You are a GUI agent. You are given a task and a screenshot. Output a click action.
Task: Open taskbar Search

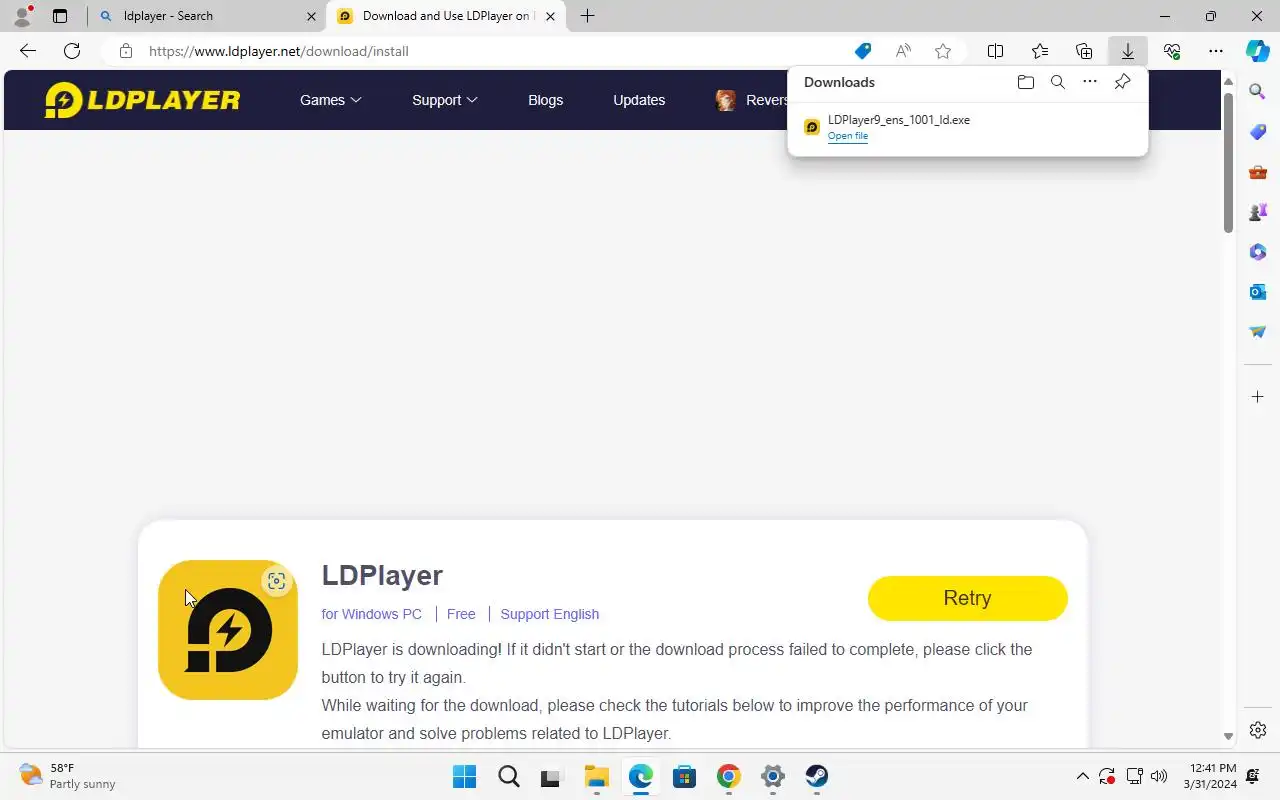pyautogui.click(x=508, y=776)
